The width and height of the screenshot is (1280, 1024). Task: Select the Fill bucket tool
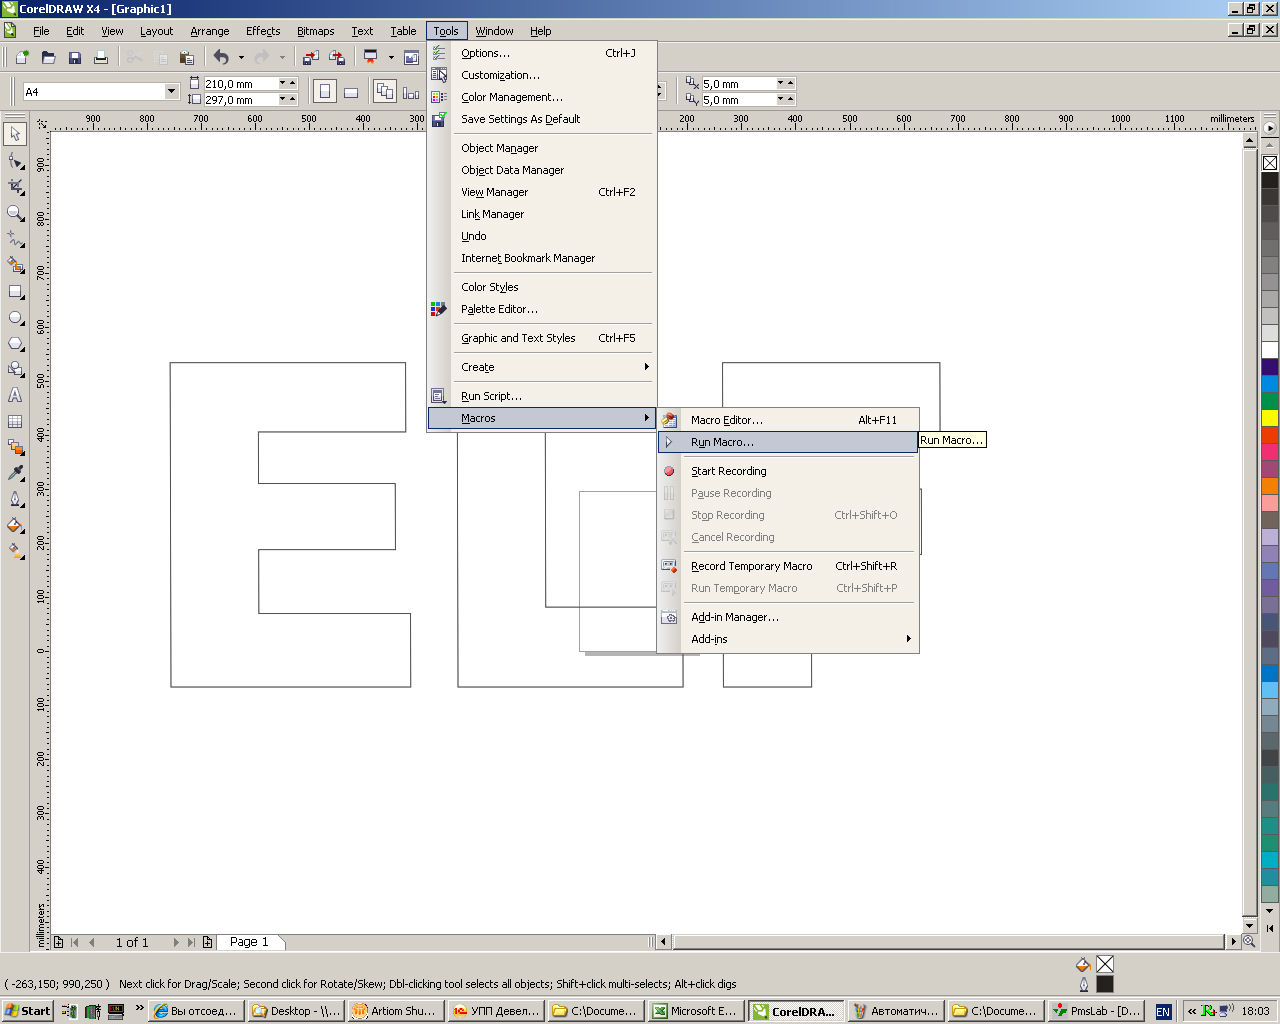point(15,525)
